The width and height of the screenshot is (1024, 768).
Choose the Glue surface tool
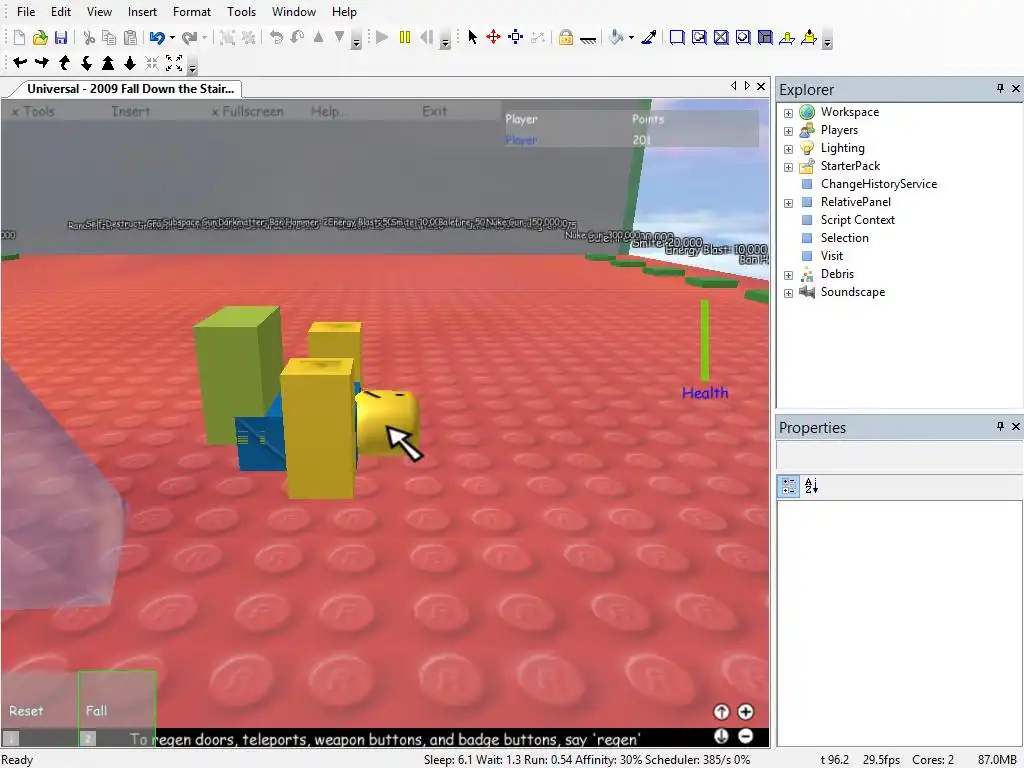coord(699,37)
